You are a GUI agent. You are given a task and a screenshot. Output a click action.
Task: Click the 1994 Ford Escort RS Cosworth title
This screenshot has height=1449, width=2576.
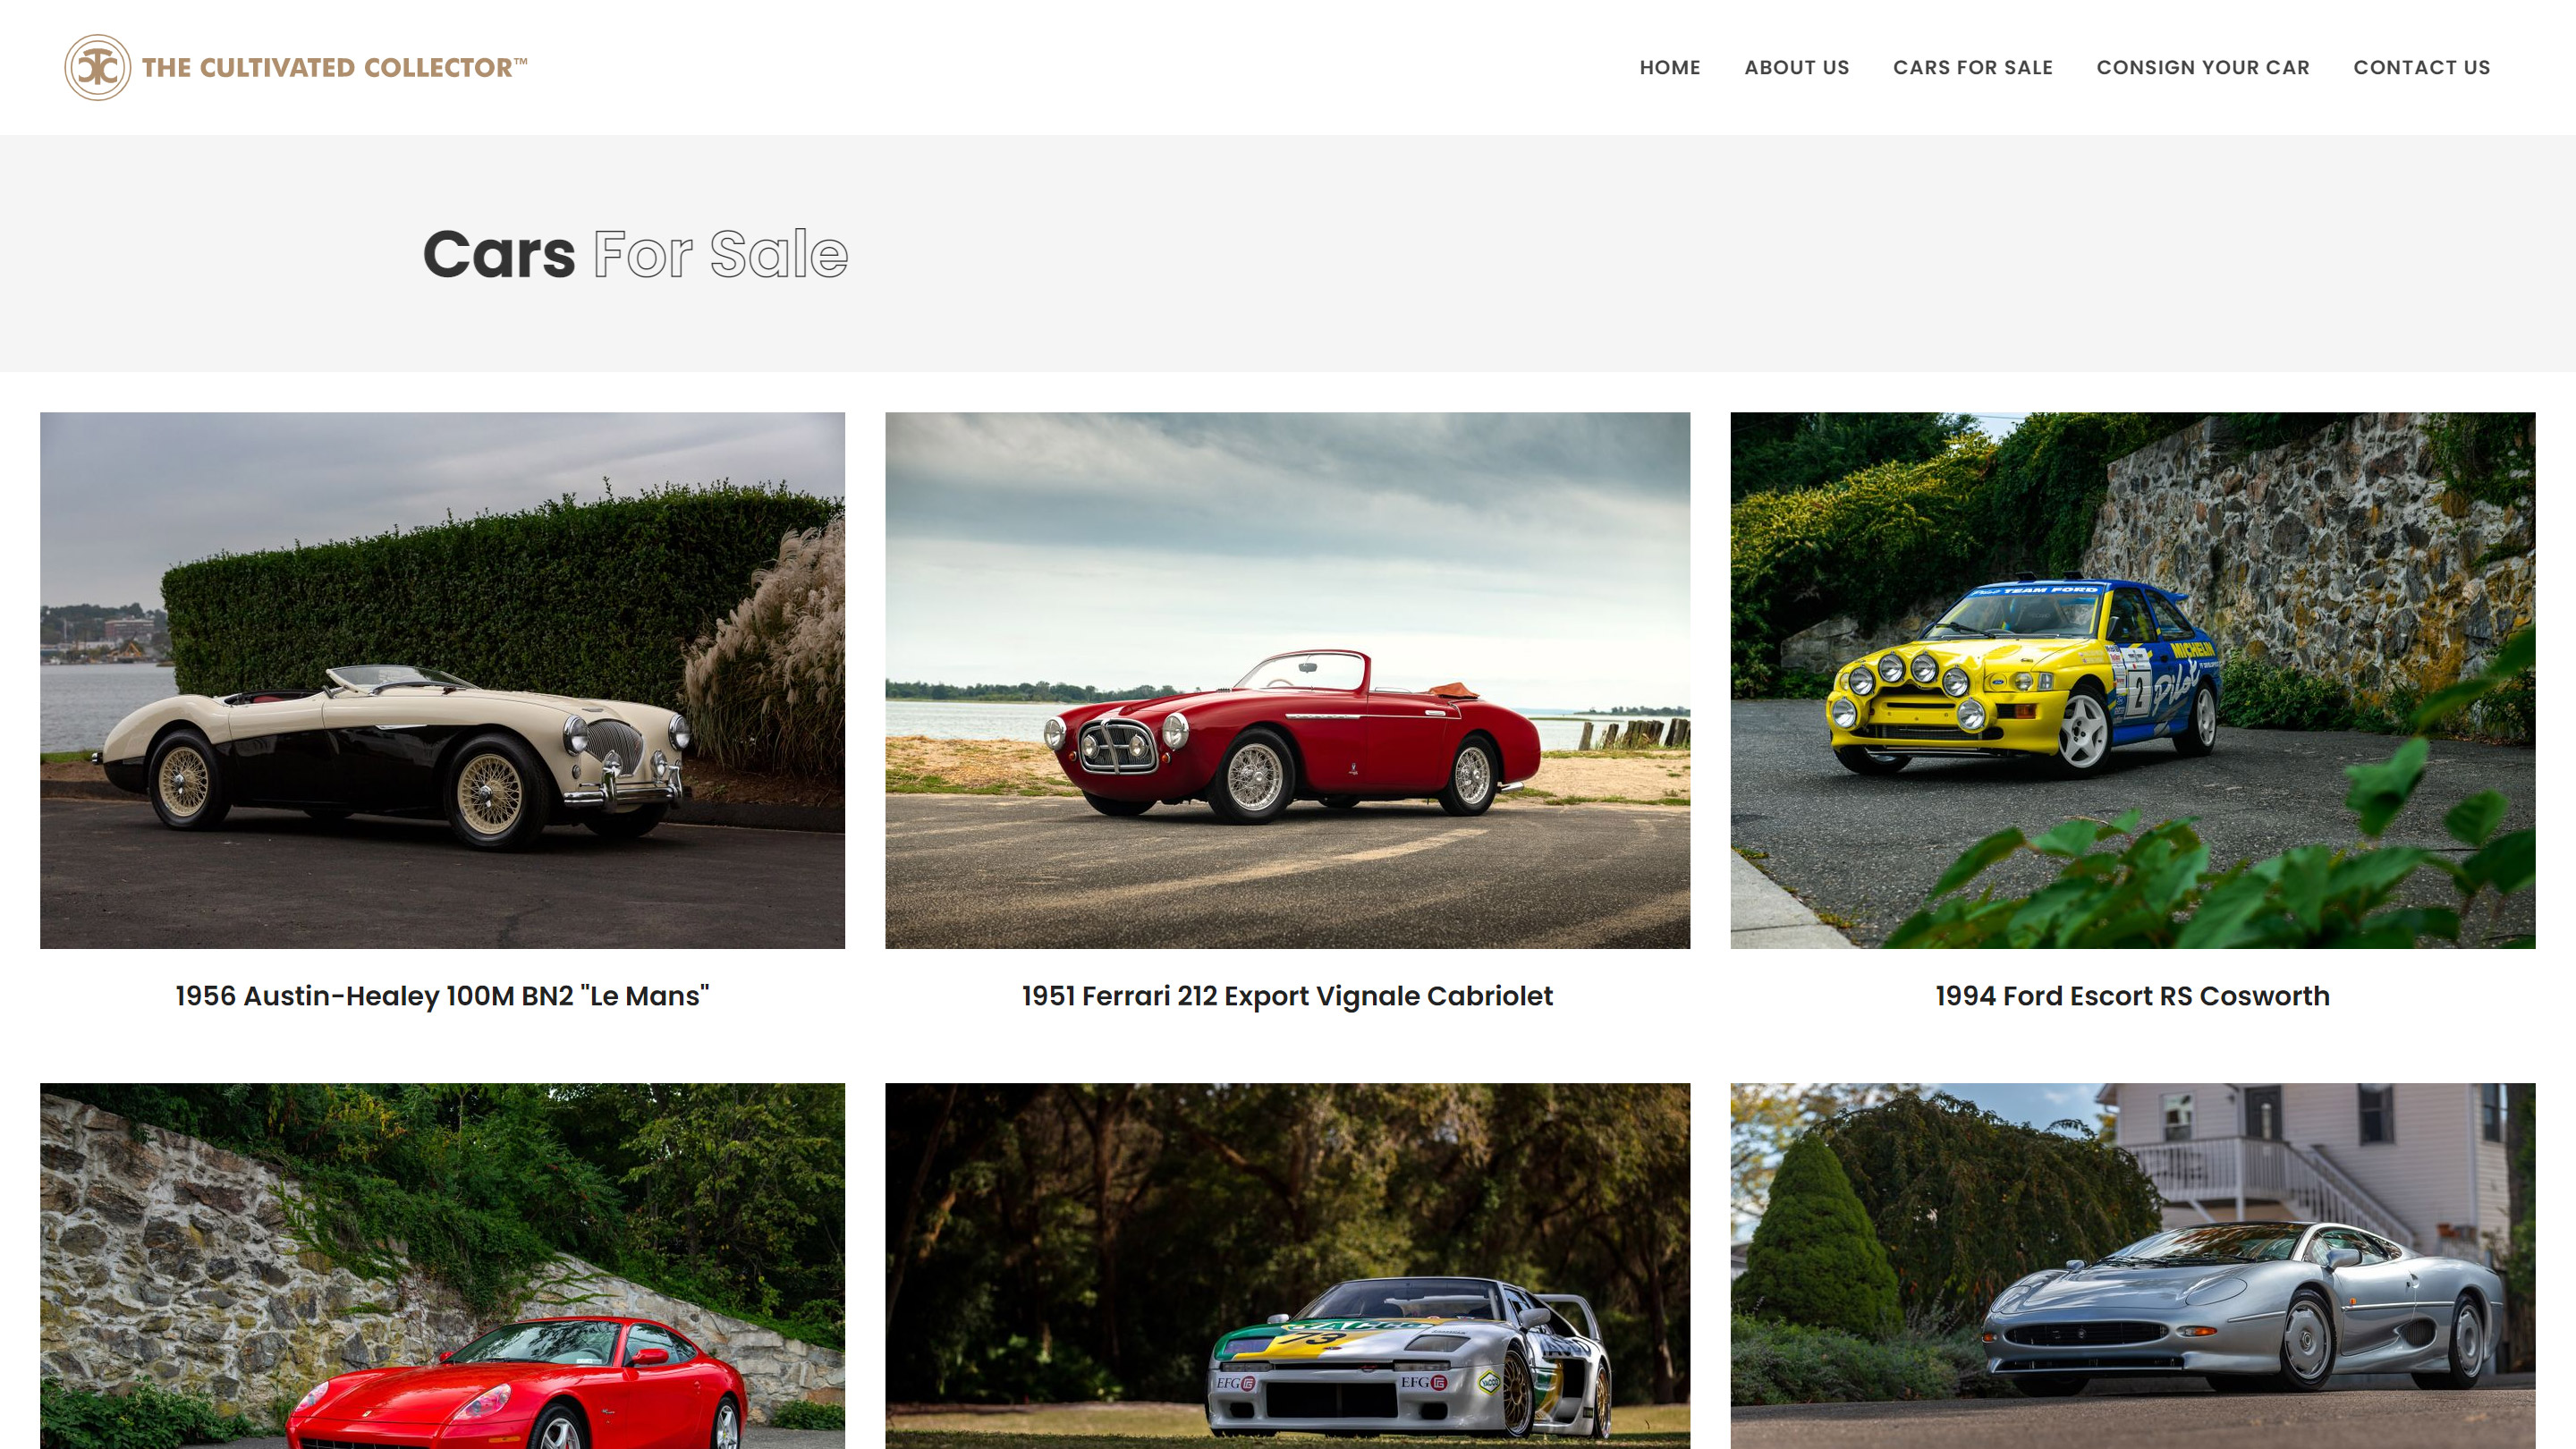click(x=2132, y=996)
